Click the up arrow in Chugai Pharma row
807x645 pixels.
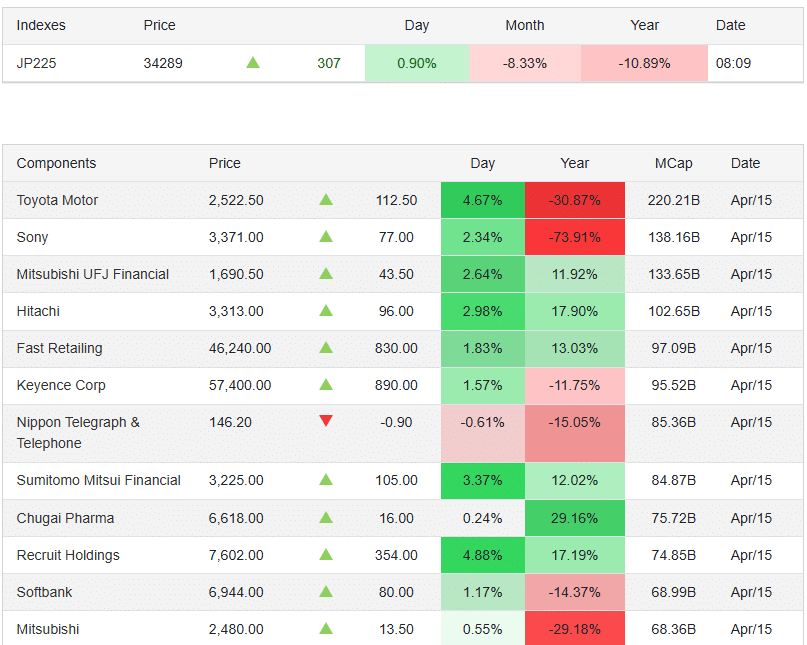326,518
